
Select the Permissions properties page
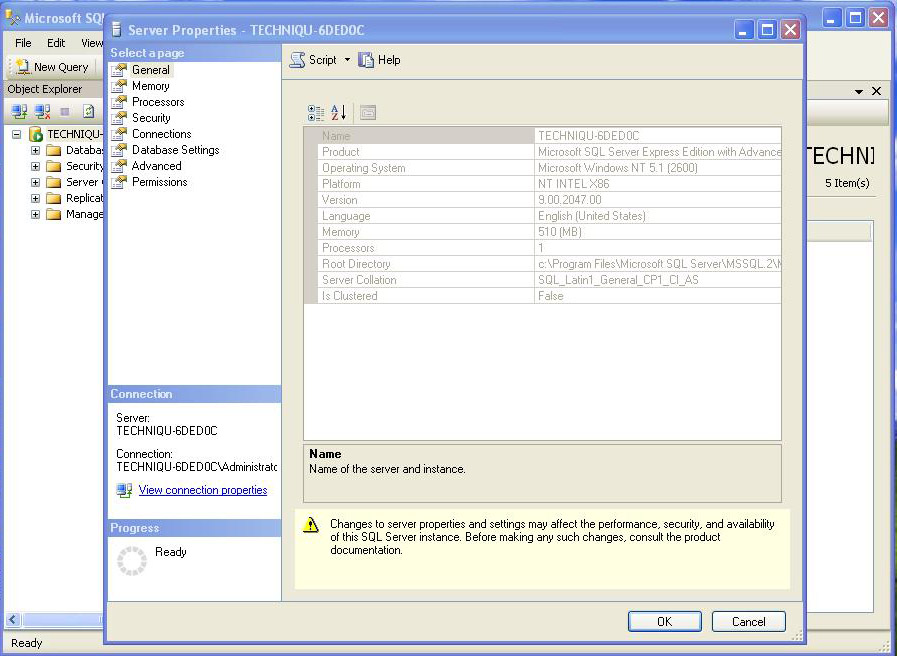[x=157, y=182]
